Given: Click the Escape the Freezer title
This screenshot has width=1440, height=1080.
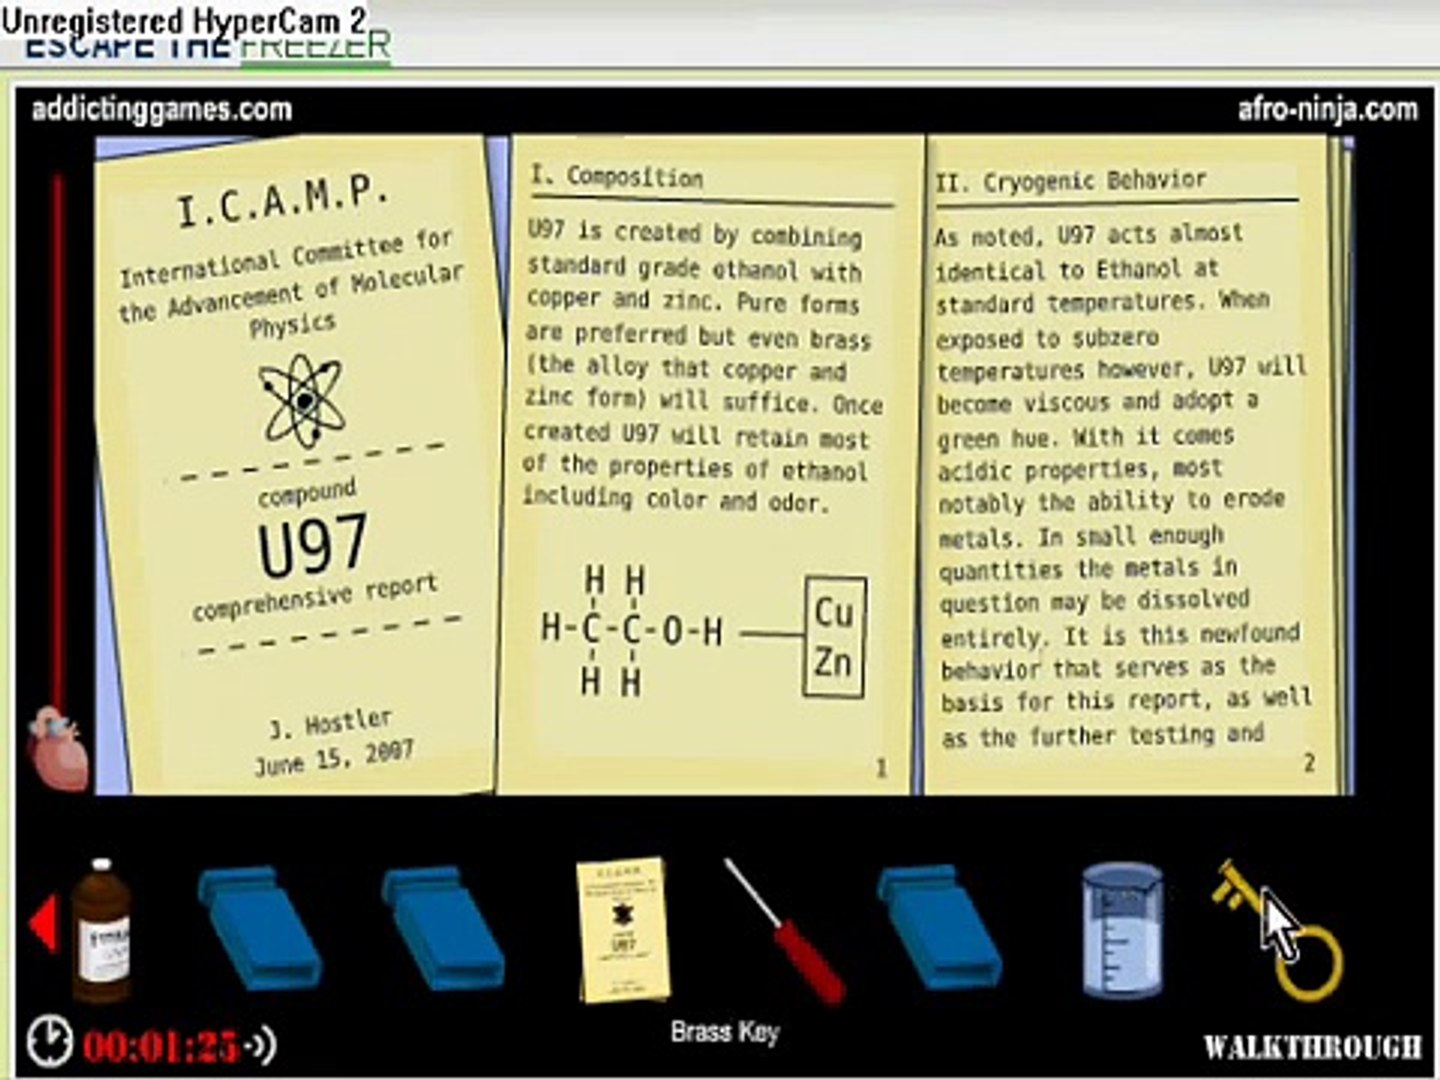Looking at the screenshot, I should (207, 45).
